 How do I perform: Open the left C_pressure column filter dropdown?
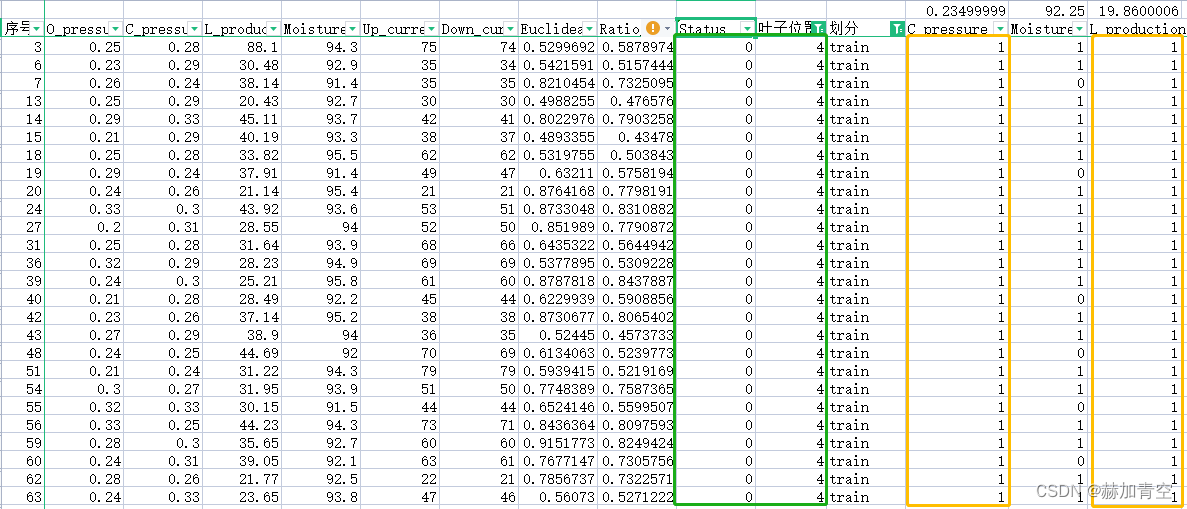pos(194,29)
